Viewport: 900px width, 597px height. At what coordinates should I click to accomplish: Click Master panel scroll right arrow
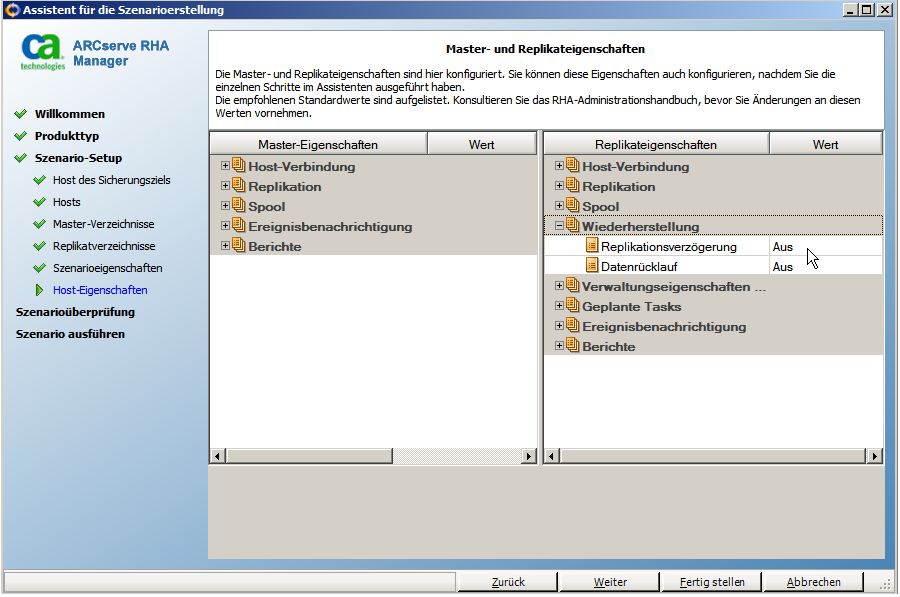529,456
